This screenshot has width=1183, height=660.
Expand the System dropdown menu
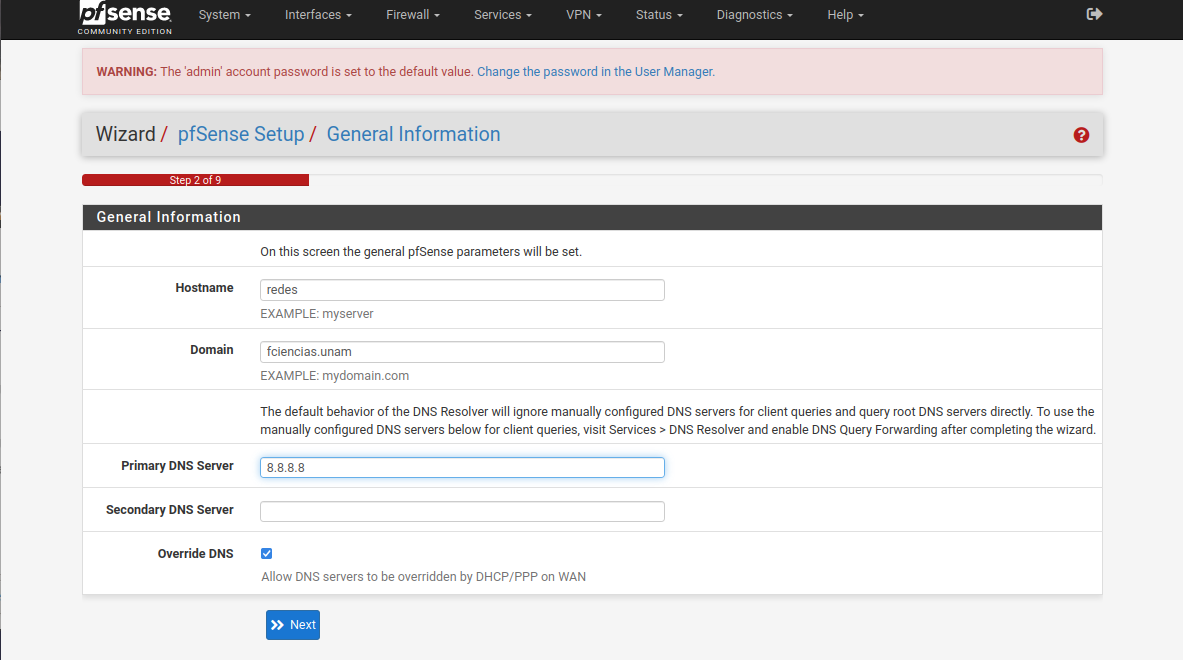(x=224, y=15)
